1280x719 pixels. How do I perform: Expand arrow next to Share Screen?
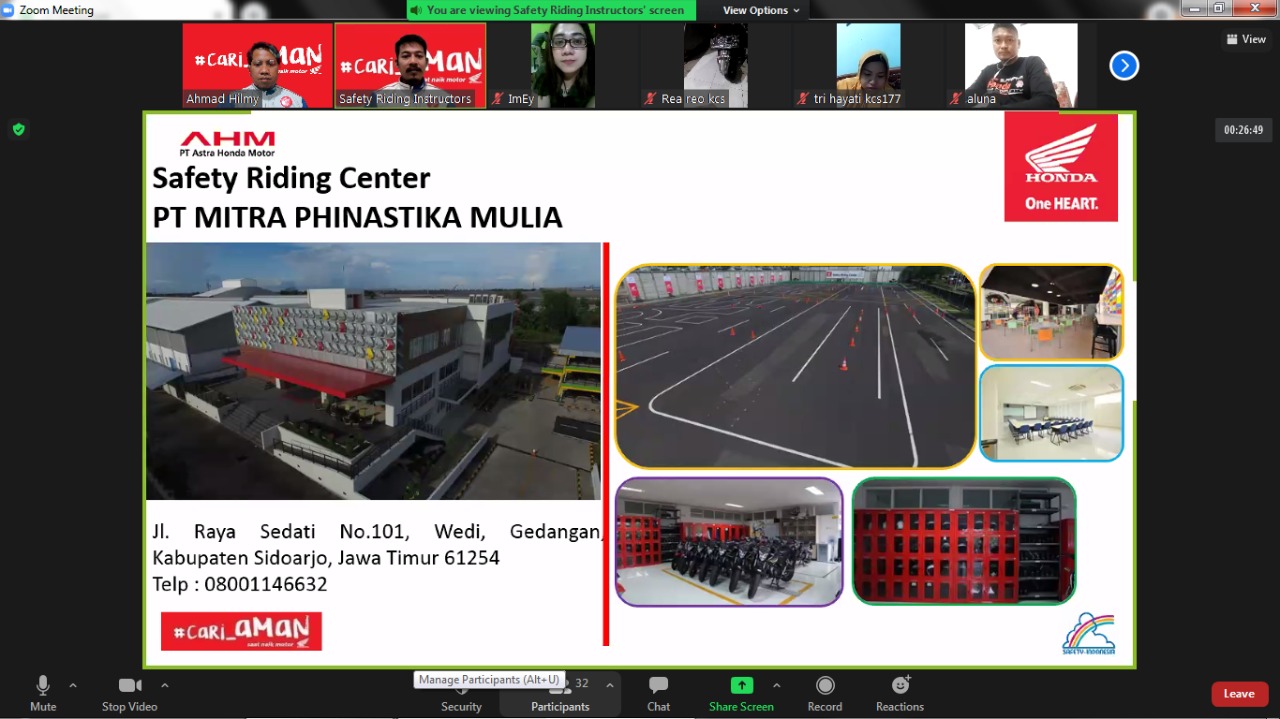tap(776, 685)
